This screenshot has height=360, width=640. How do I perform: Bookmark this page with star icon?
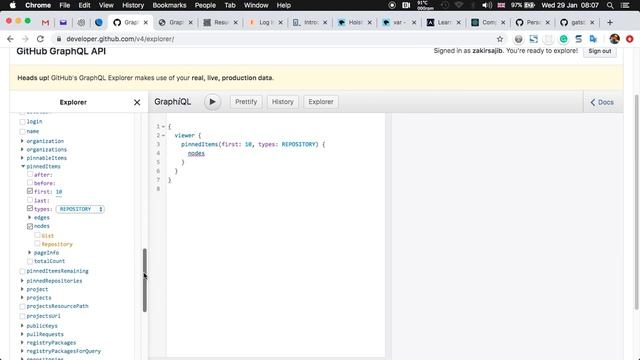500,39
